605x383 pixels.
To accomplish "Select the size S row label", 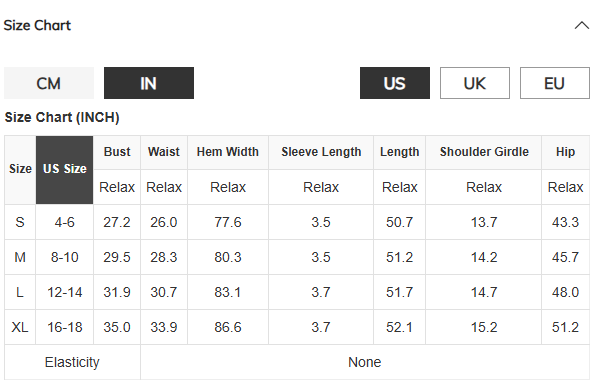I will click(x=20, y=223).
